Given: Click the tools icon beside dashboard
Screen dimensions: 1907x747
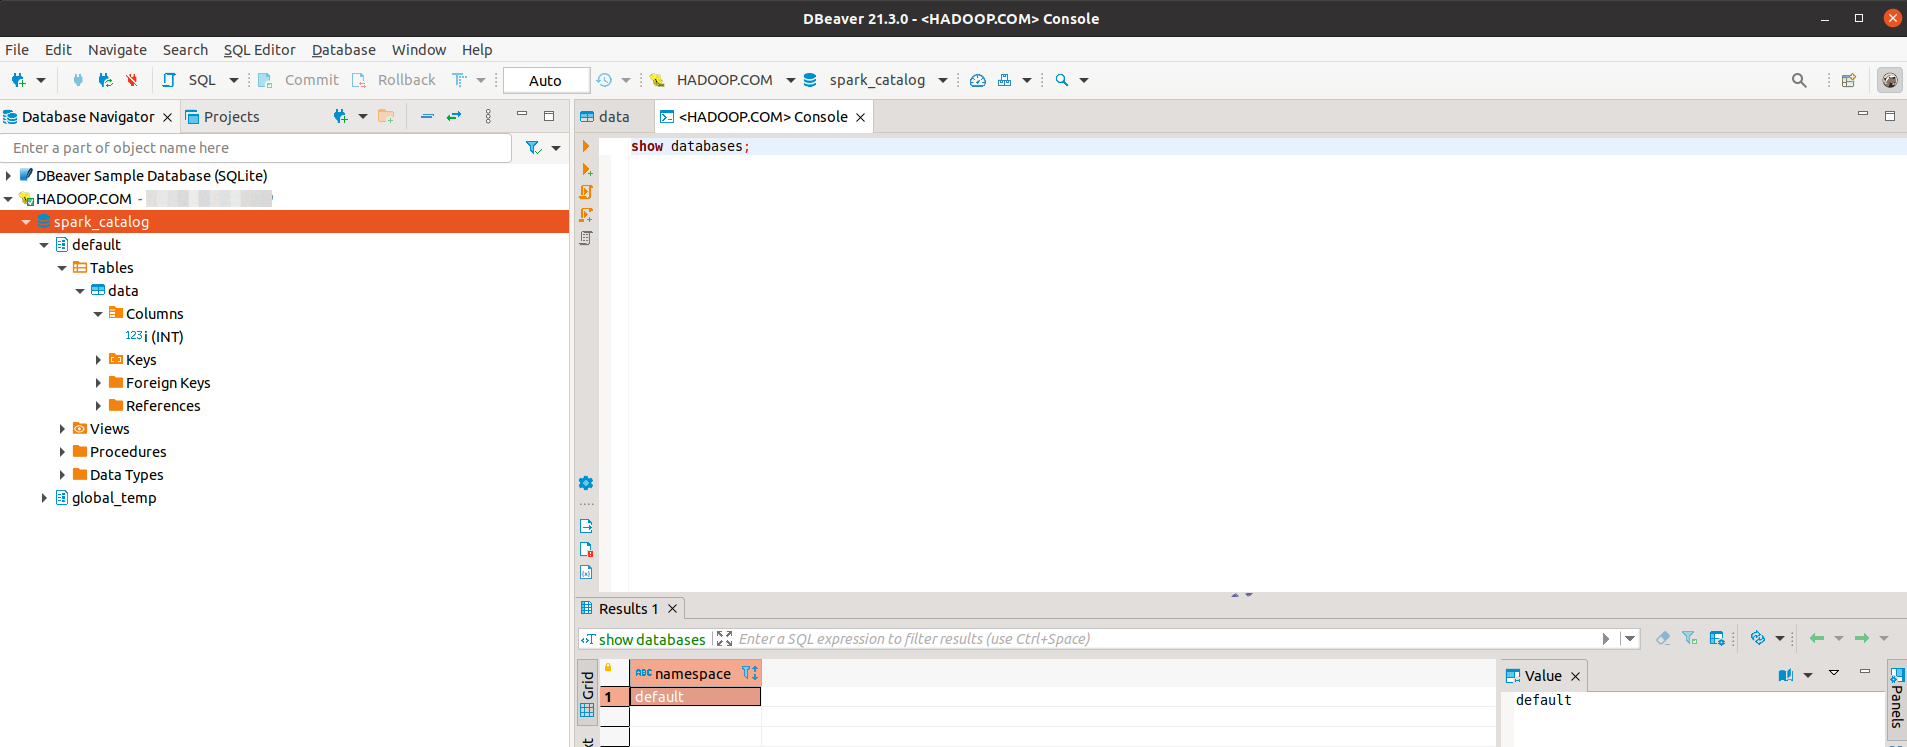Looking at the screenshot, I should click(x=1005, y=80).
